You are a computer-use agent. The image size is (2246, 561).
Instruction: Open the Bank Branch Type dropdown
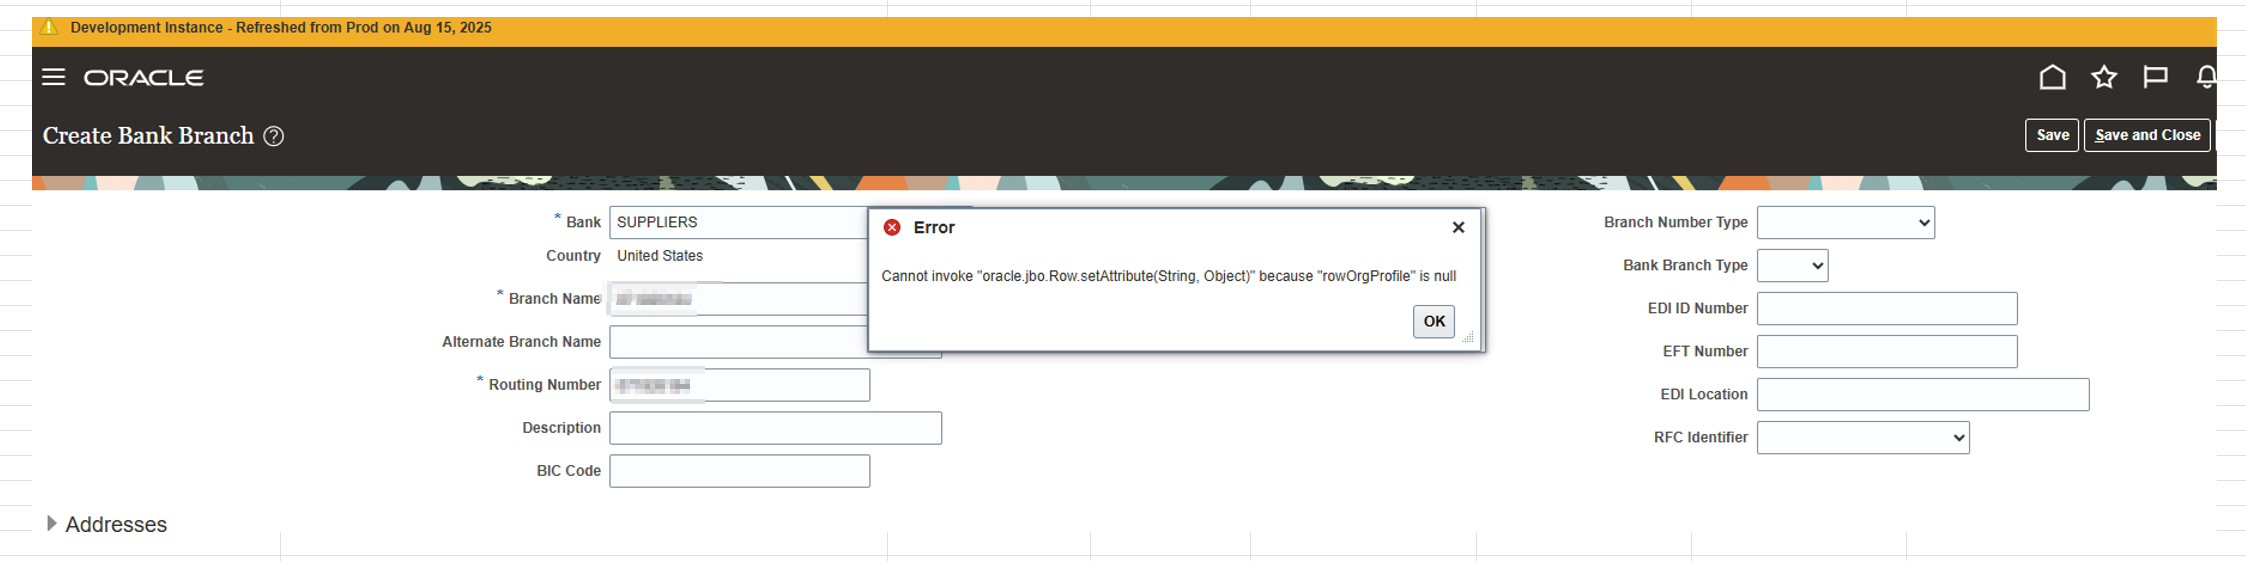[x=1792, y=265]
